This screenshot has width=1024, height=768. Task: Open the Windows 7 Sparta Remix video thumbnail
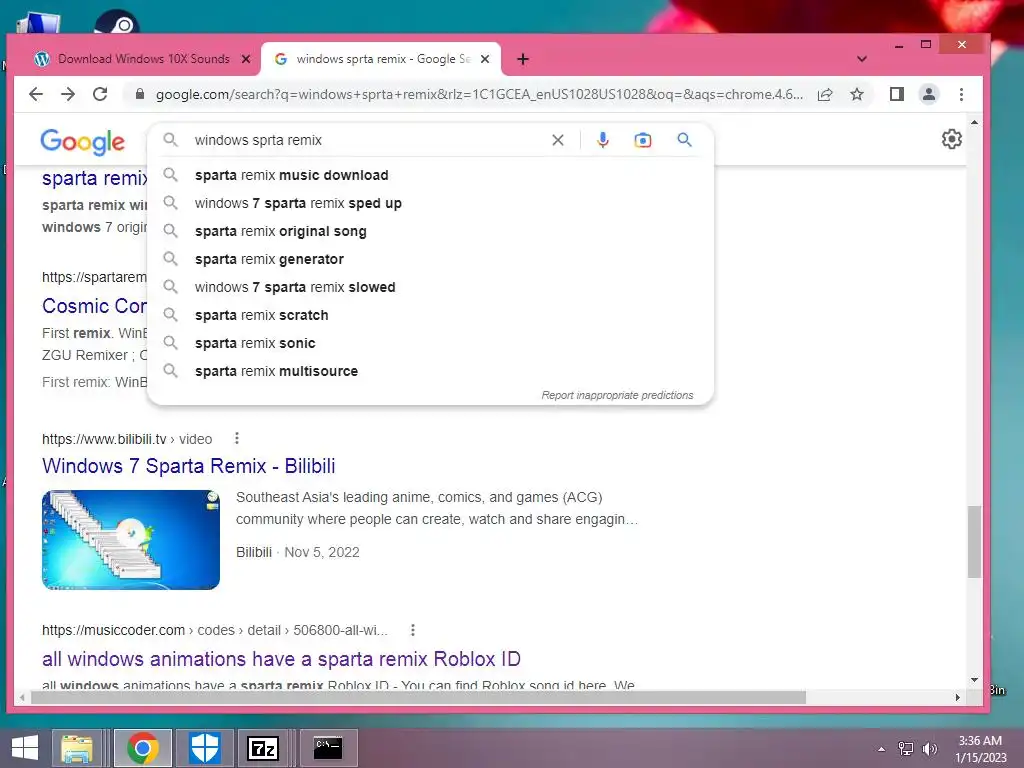click(x=131, y=540)
